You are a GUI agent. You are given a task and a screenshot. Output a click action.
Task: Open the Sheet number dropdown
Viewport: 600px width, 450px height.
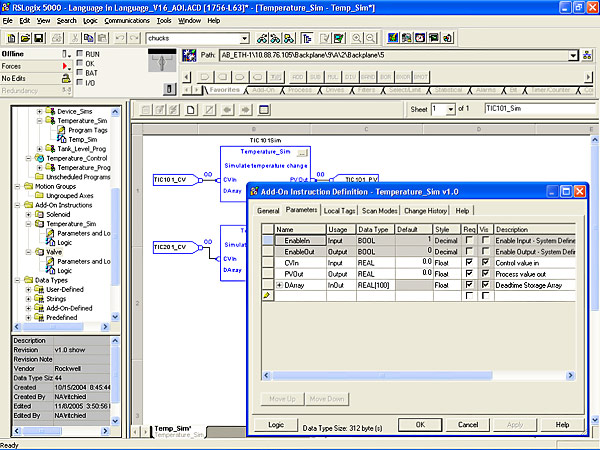[450, 109]
